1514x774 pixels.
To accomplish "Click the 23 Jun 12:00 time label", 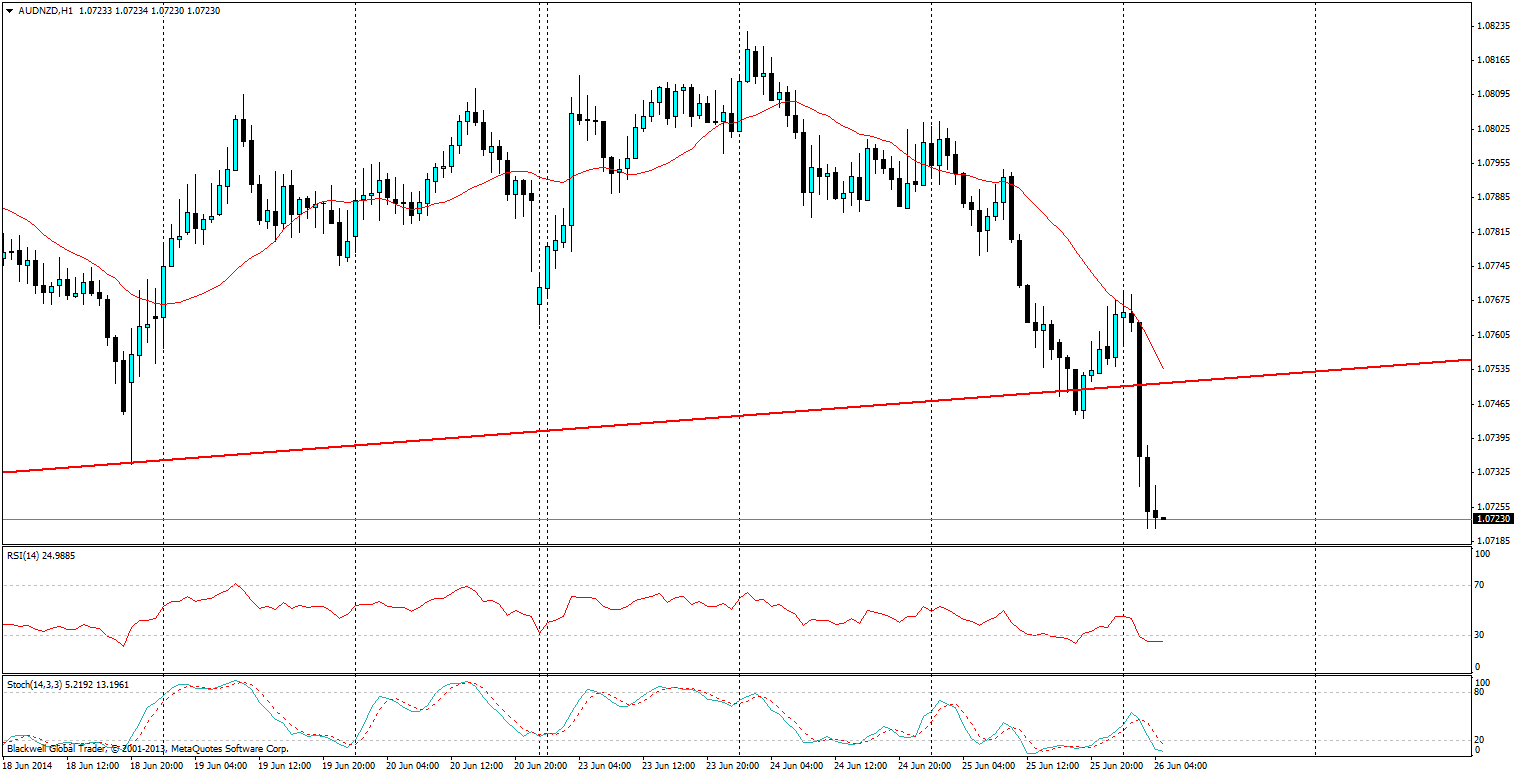I will pyautogui.click(x=669, y=766).
